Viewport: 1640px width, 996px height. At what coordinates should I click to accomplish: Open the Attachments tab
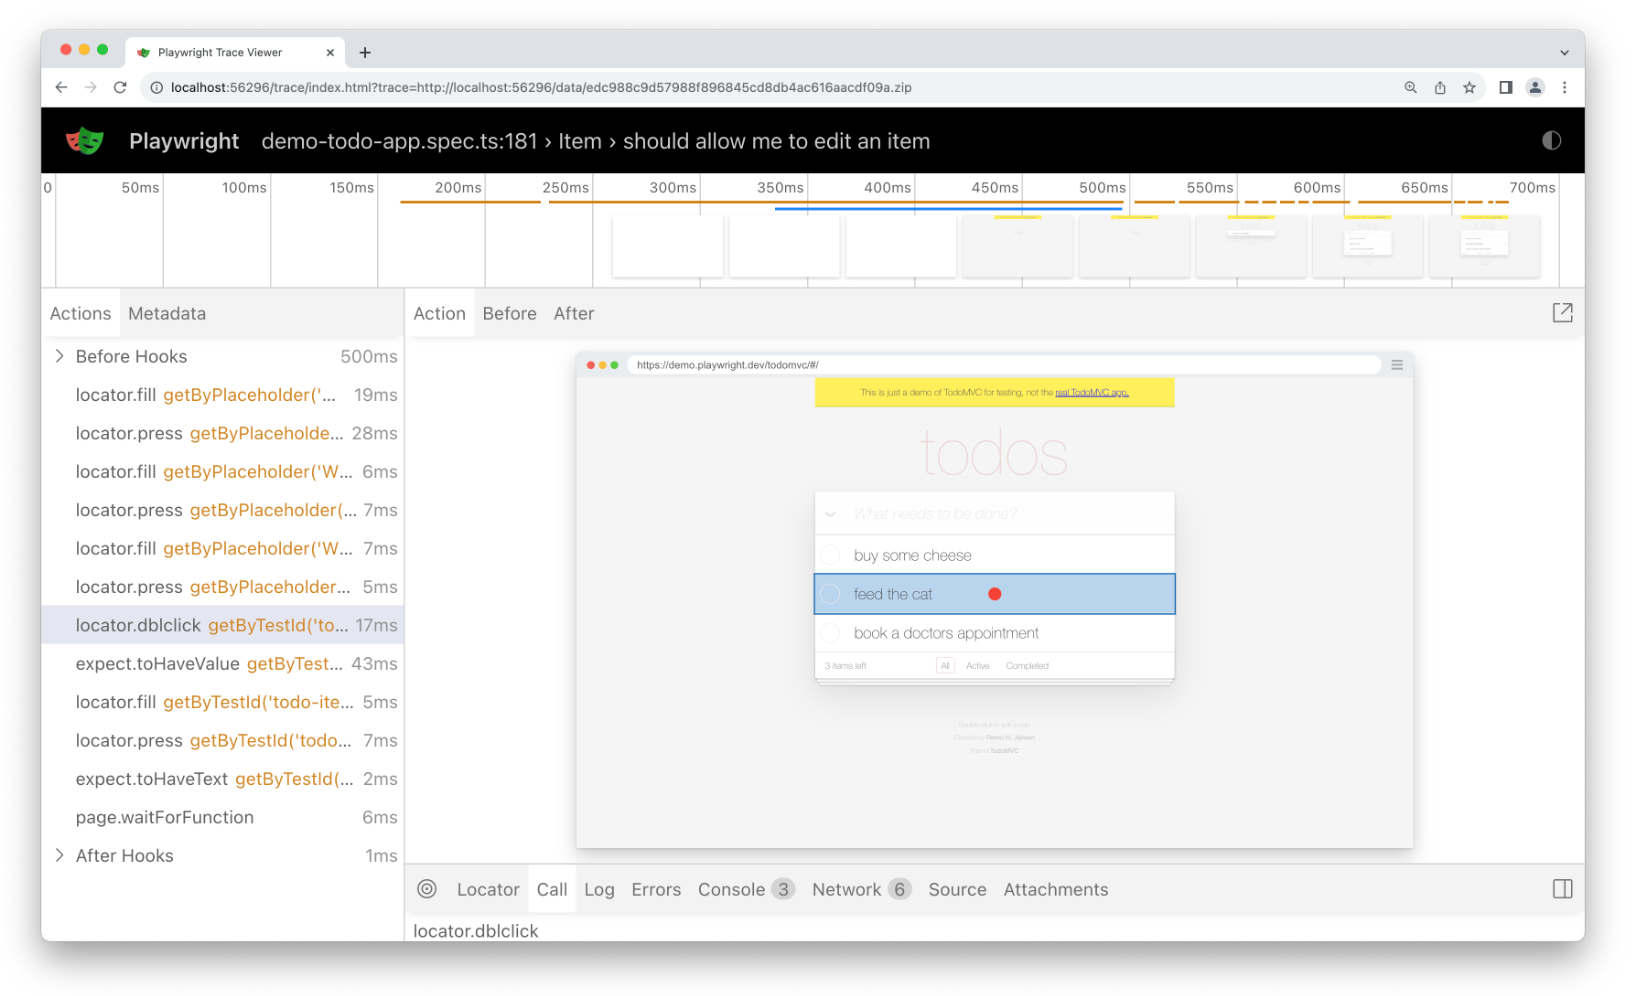(1056, 889)
